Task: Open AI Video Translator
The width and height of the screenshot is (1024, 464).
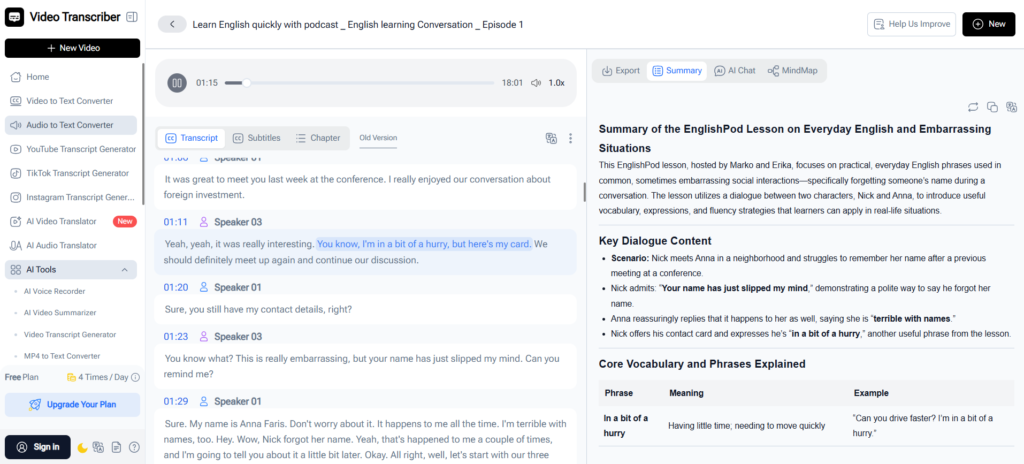Action: coord(71,222)
